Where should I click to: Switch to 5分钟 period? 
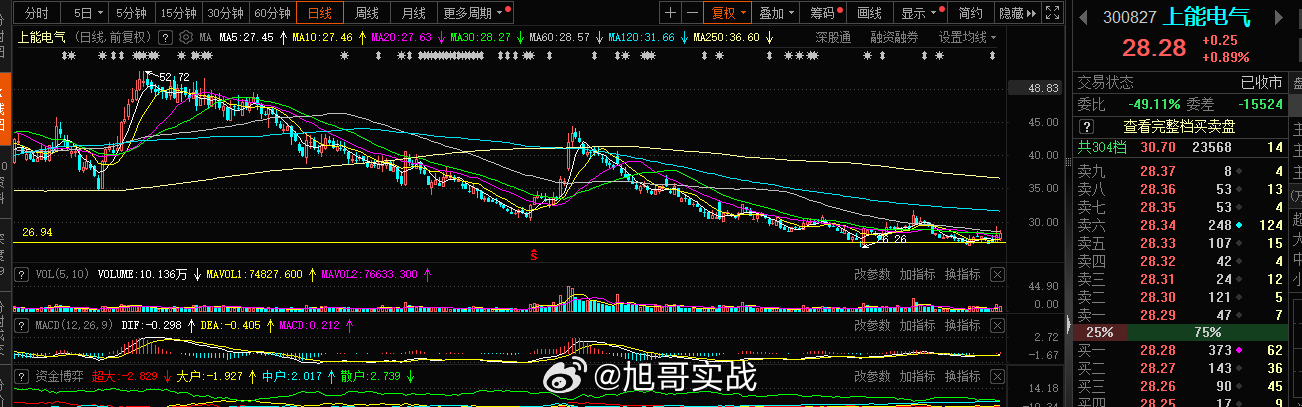(x=130, y=13)
